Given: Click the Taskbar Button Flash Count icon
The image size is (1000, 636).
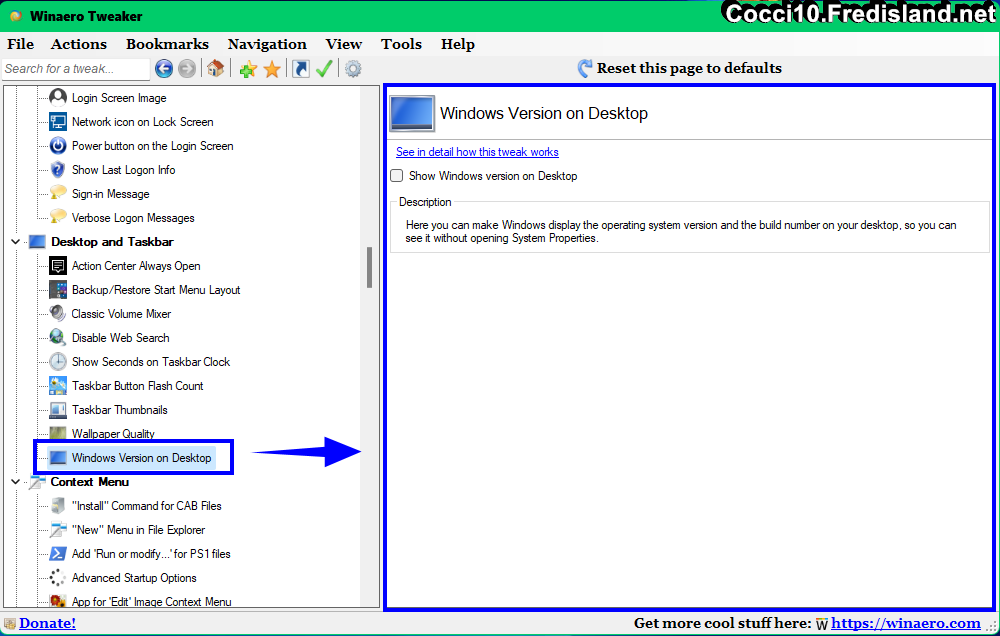Looking at the screenshot, I should tap(58, 385).
